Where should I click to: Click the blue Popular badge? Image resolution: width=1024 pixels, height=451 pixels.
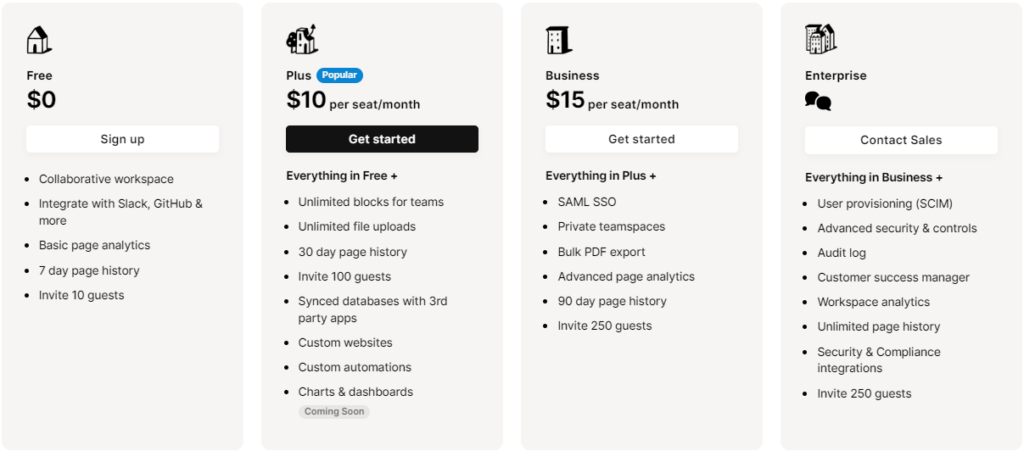pos(340,75)
